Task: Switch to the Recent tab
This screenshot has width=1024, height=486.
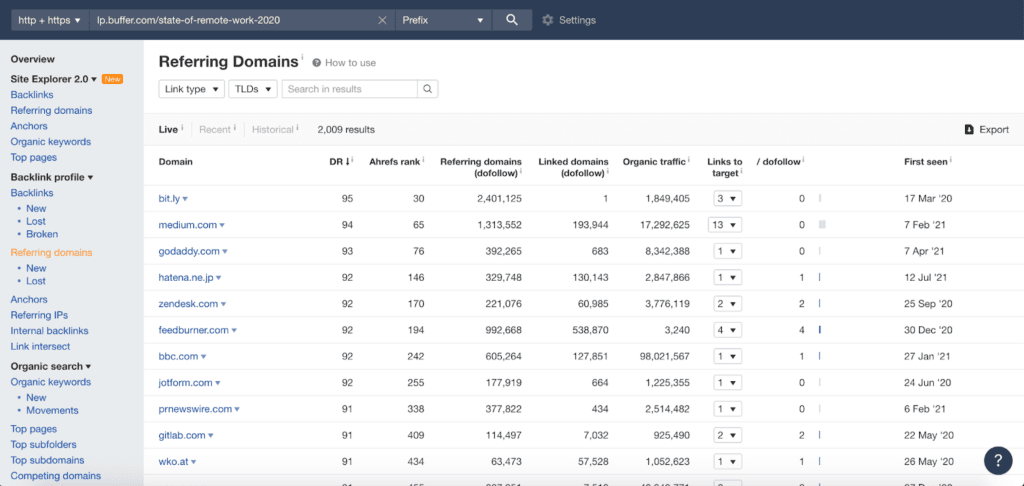Action: (215, 129)
